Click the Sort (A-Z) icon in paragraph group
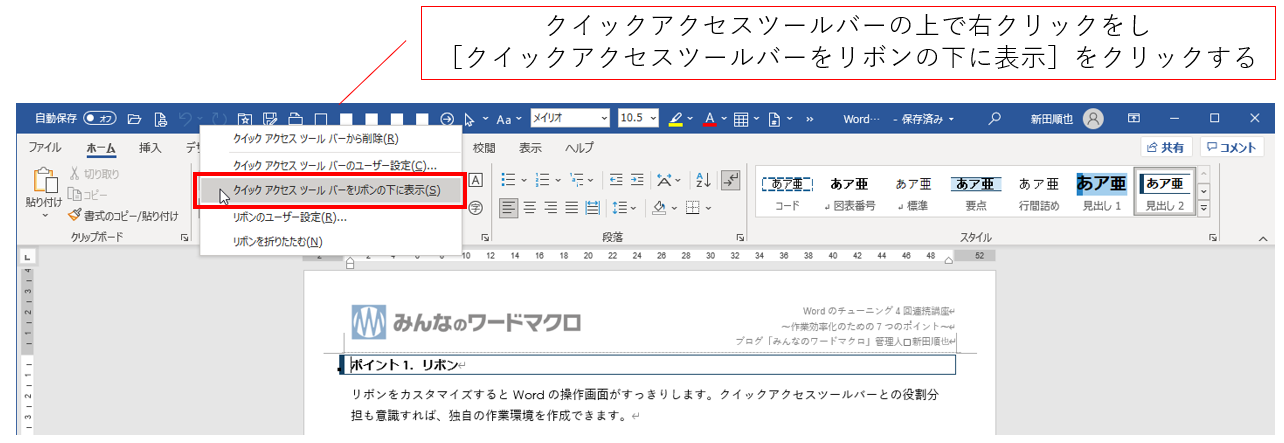1284x443 pixels. pos(701,180)
